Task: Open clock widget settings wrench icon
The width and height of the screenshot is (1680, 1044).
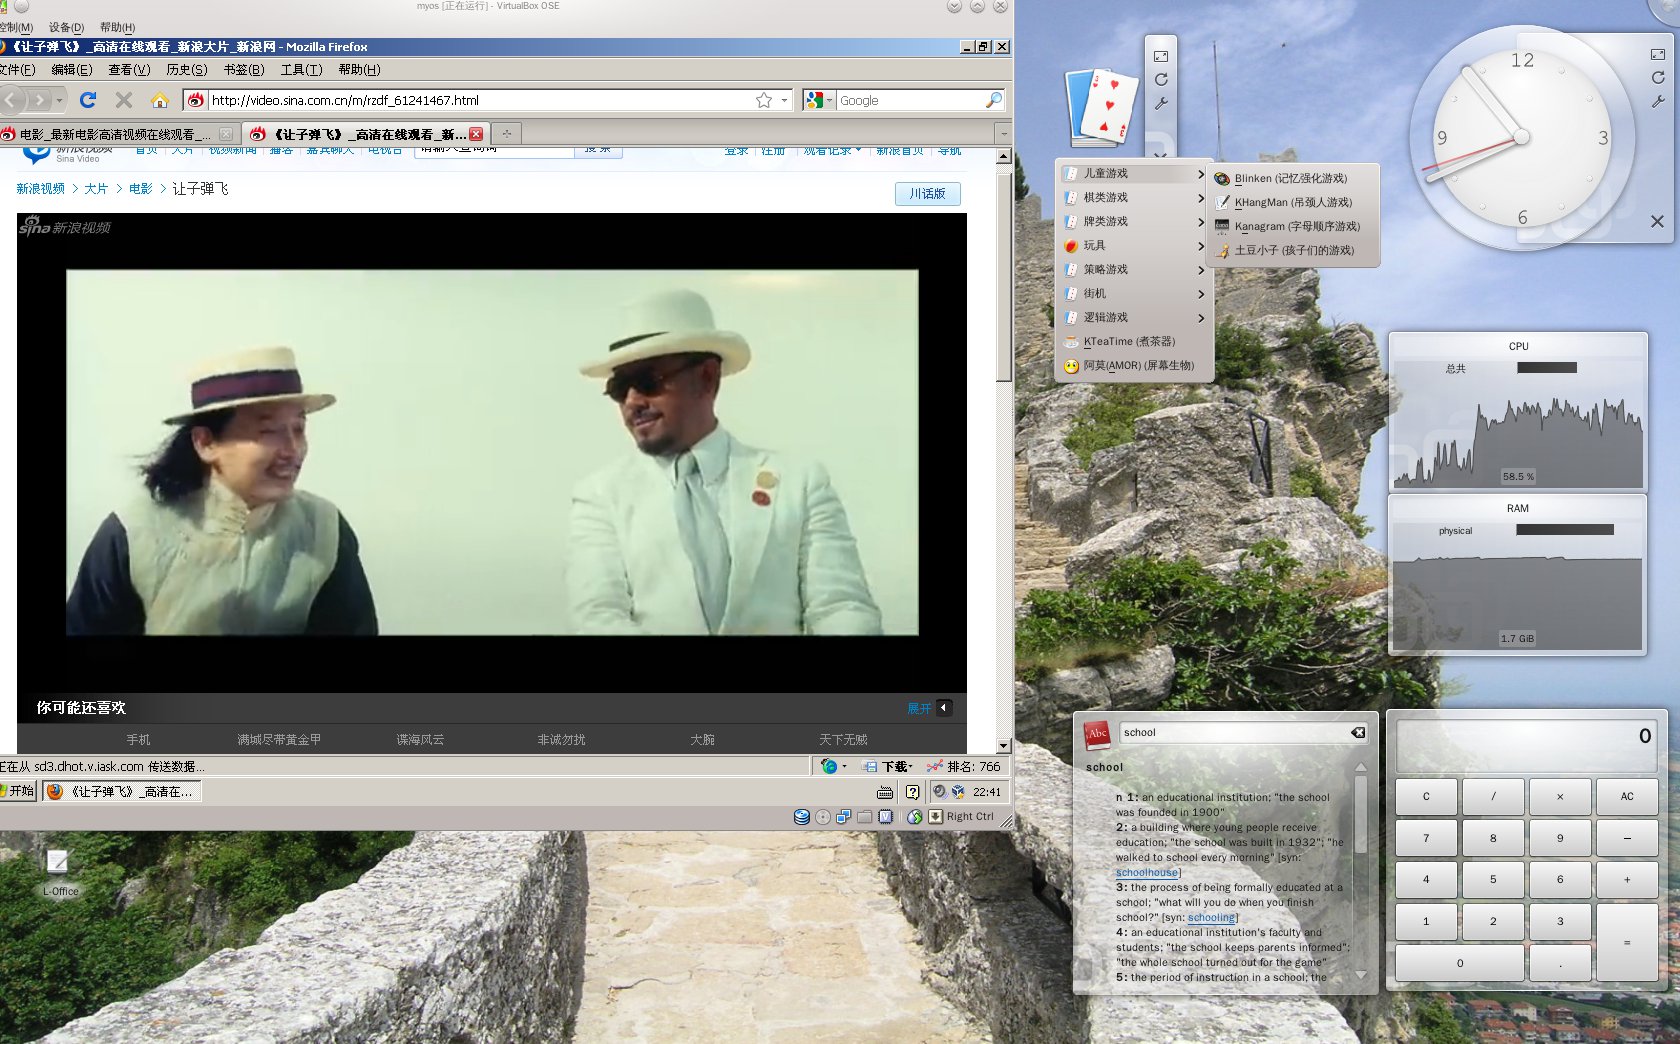Action: pos(1658,101)
